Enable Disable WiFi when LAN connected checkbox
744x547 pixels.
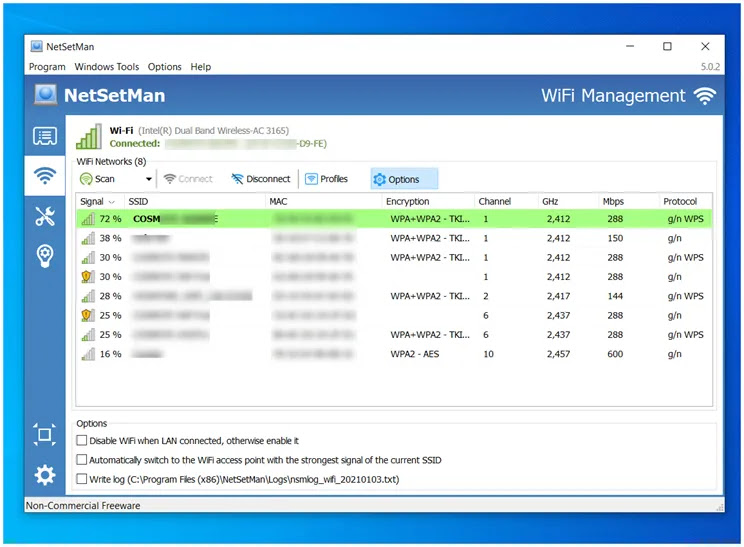(82, 440)
